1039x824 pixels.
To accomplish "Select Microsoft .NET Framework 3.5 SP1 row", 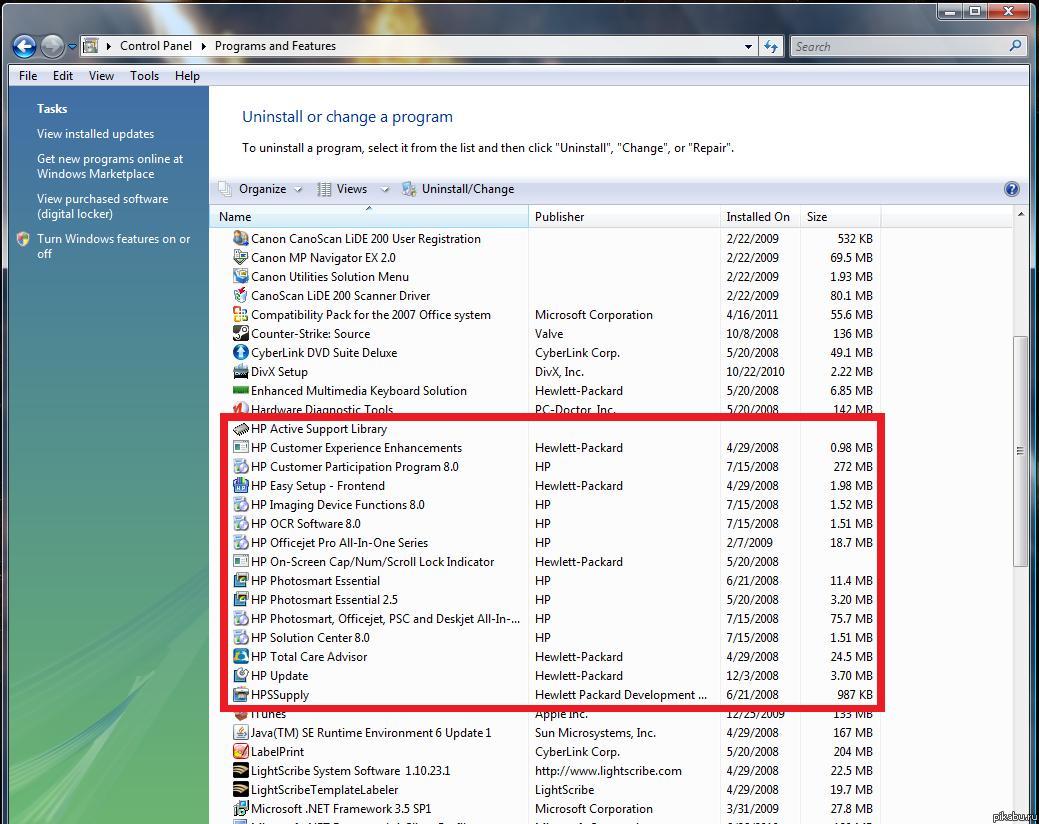I will [553, 809].
